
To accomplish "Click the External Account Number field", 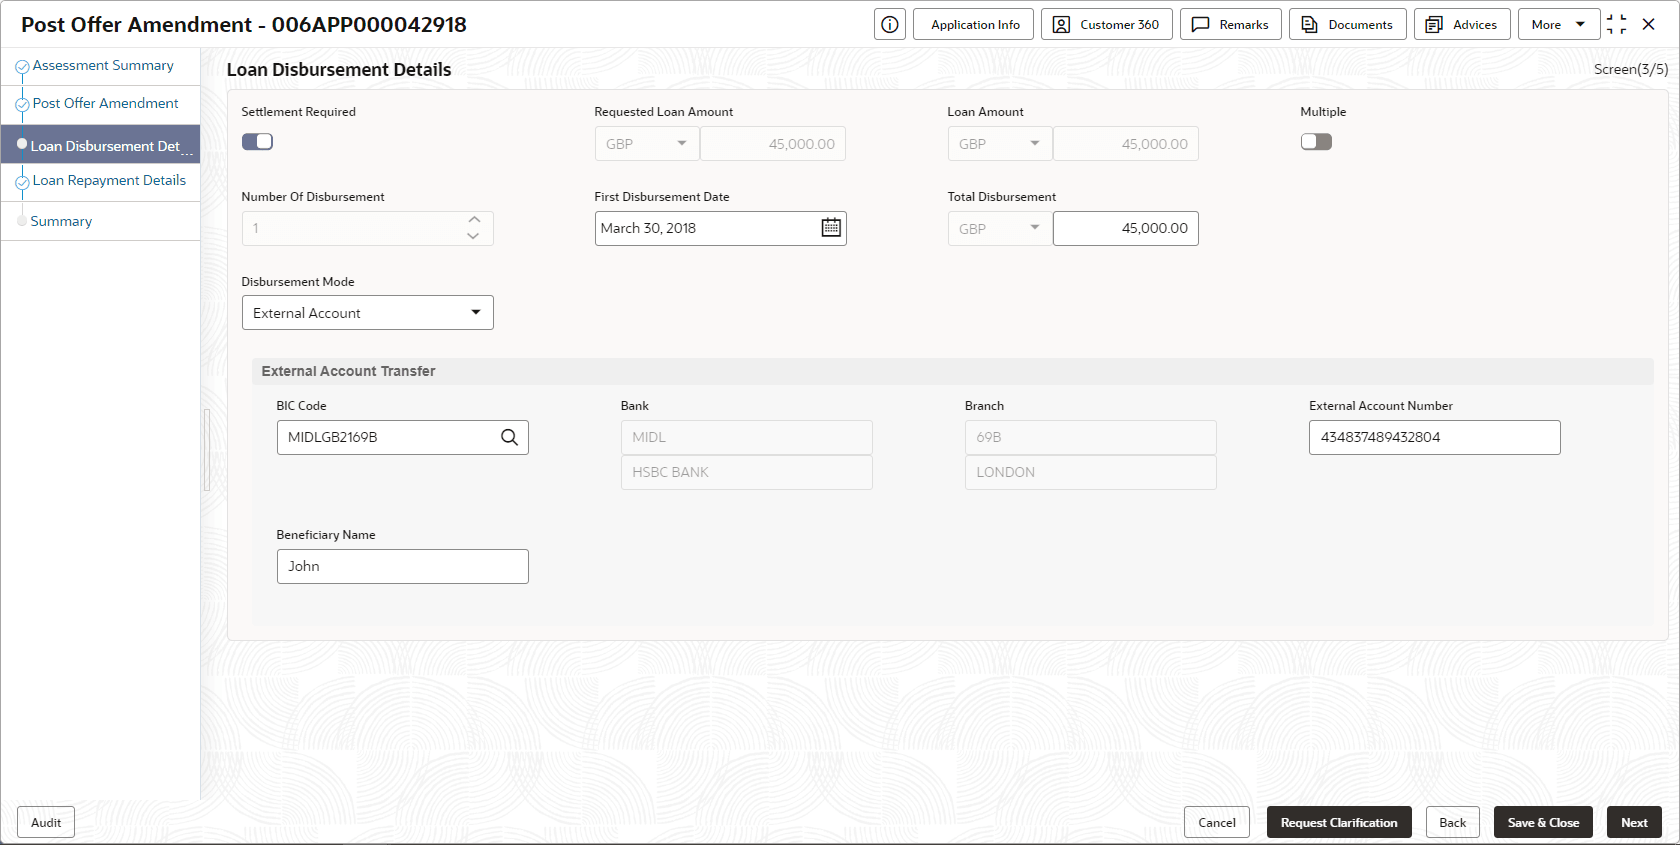I will coord(1434,437).
